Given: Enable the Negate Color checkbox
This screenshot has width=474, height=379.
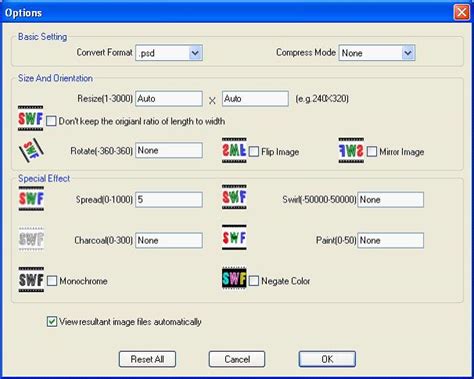Looking at the screenshot, I should tap(254, 281).
